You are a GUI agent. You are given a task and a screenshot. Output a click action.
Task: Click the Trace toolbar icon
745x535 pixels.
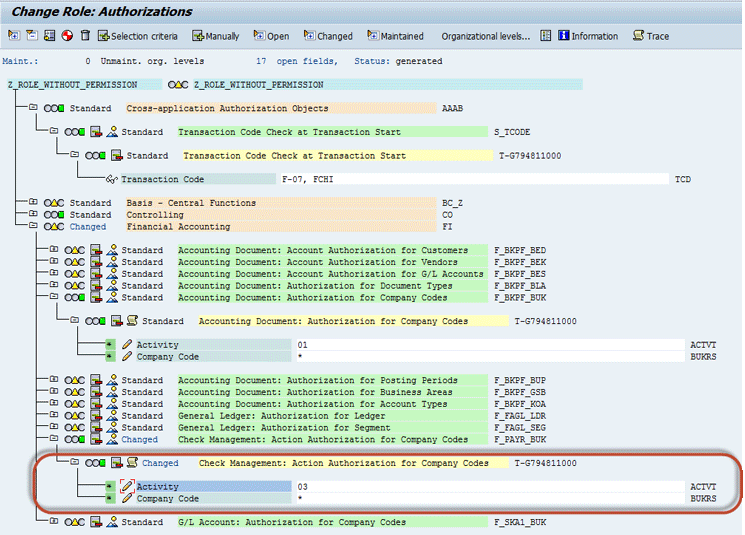coord(651,36)
